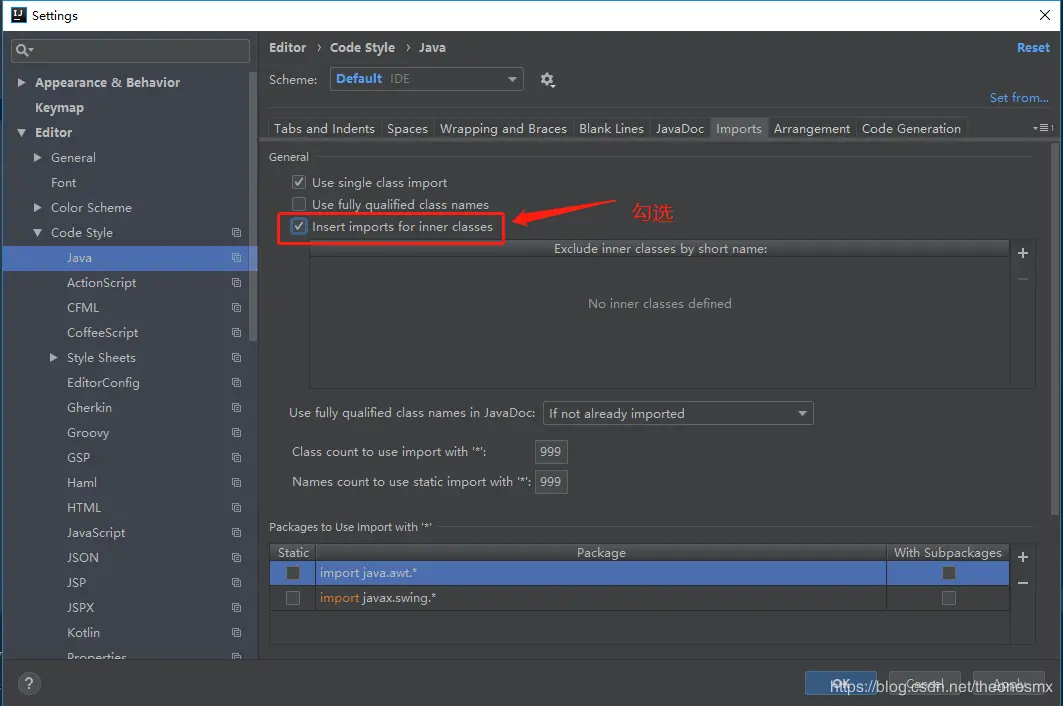This screenshot has height=706, width=1063.
Task: Click the Set from... link
Action: pos(1018,98)
